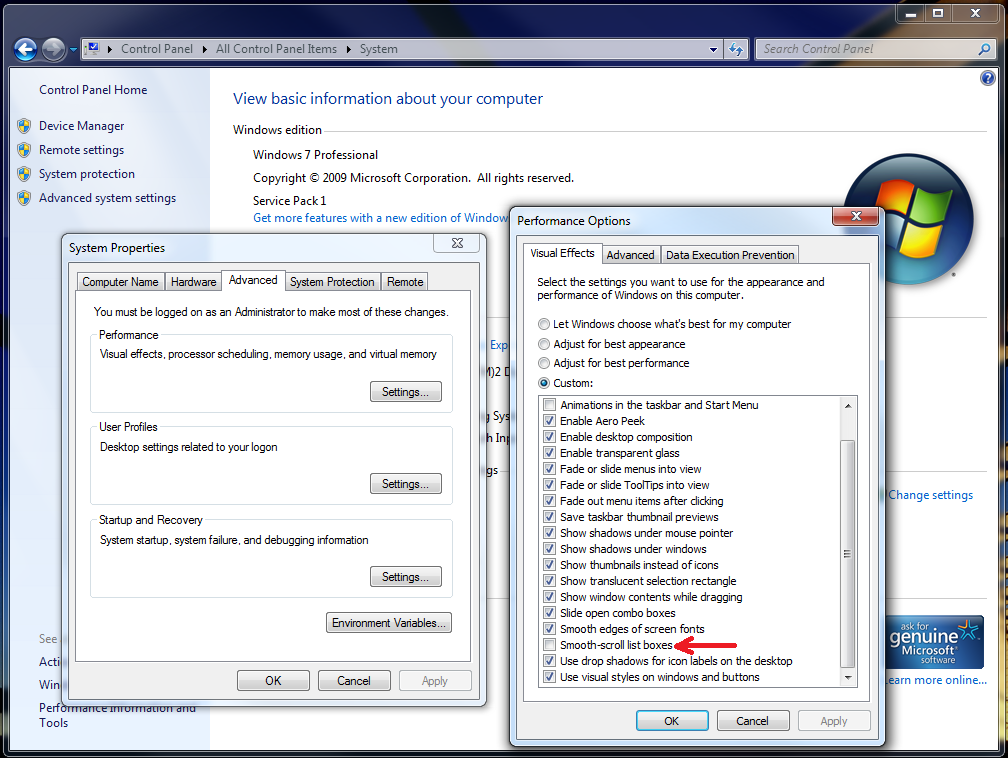Expand the arrow after Control Panel breadcrumb
The height and width of the screenshot is (758, 1008).
coord(204,50)
